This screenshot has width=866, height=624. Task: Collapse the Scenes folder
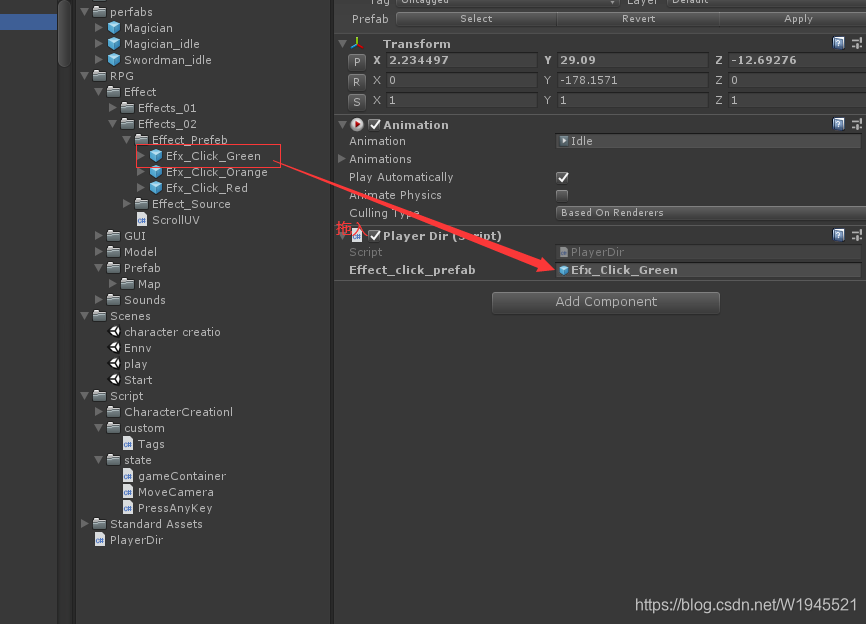pos(85,316)
